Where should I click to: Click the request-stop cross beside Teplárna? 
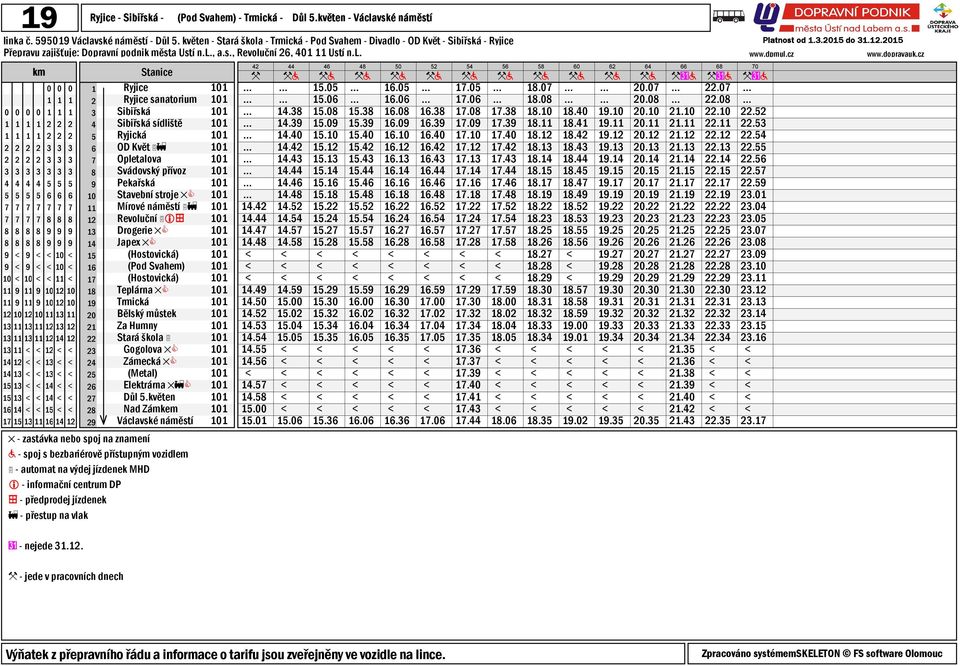(157, 290)
